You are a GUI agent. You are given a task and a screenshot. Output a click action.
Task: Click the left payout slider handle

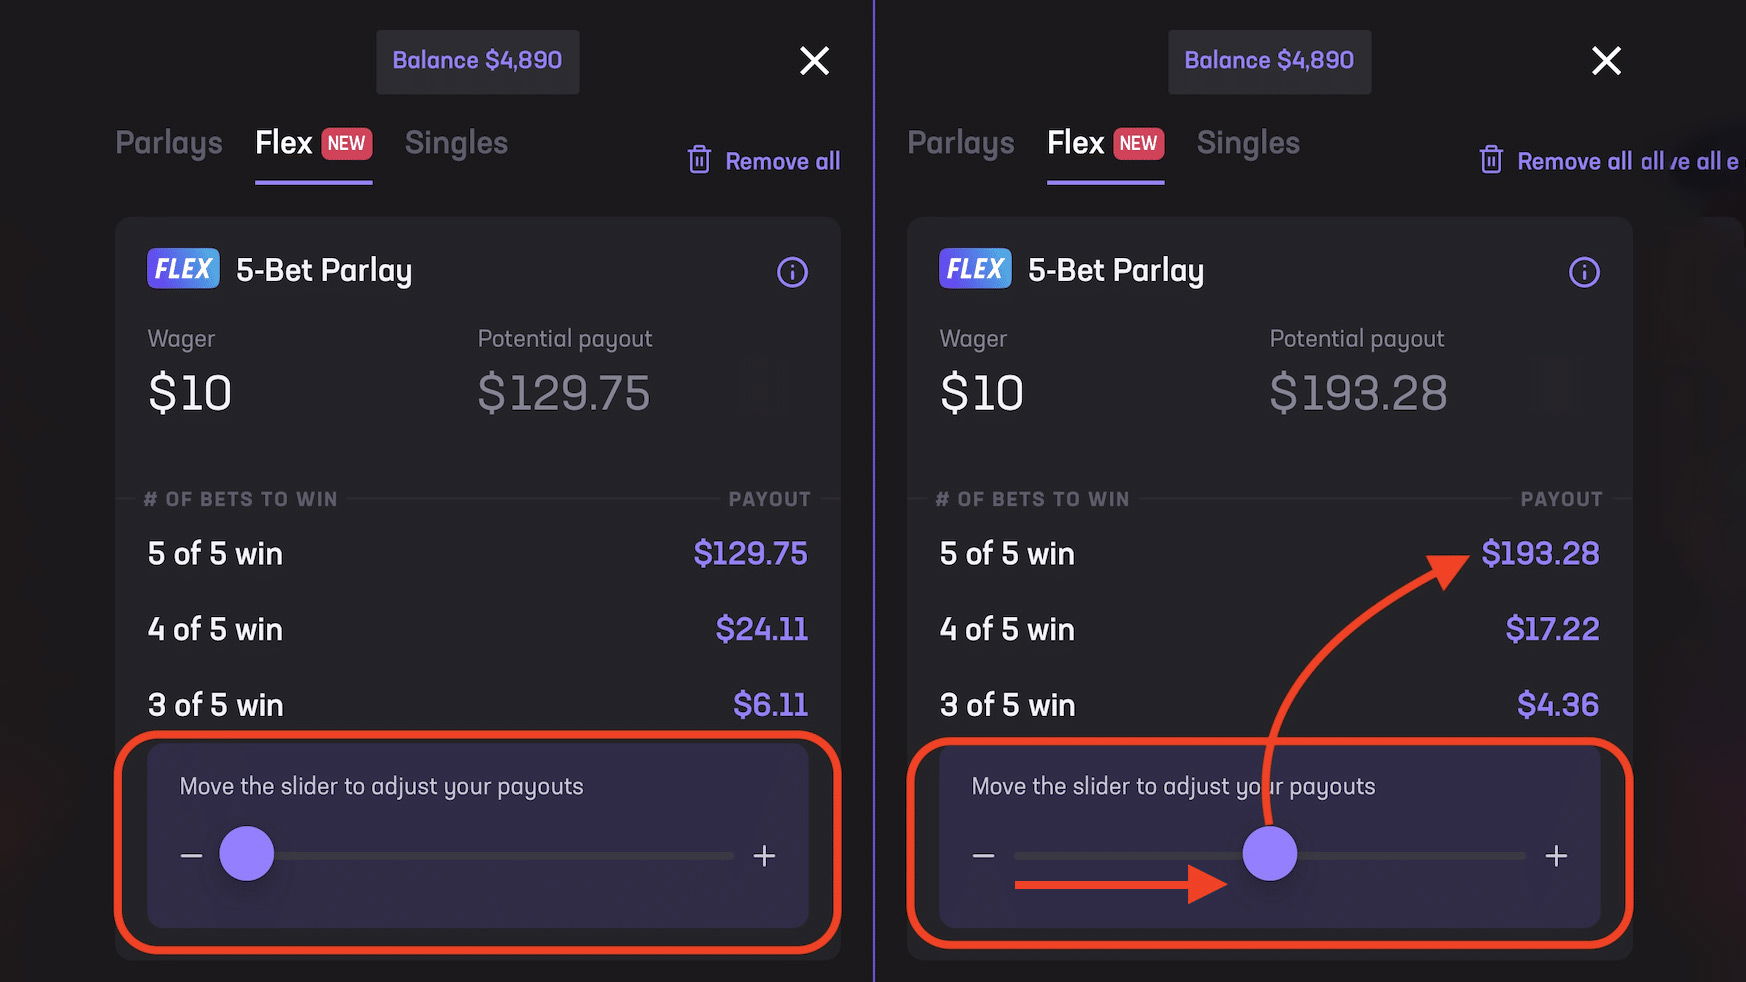coord(246,853)
